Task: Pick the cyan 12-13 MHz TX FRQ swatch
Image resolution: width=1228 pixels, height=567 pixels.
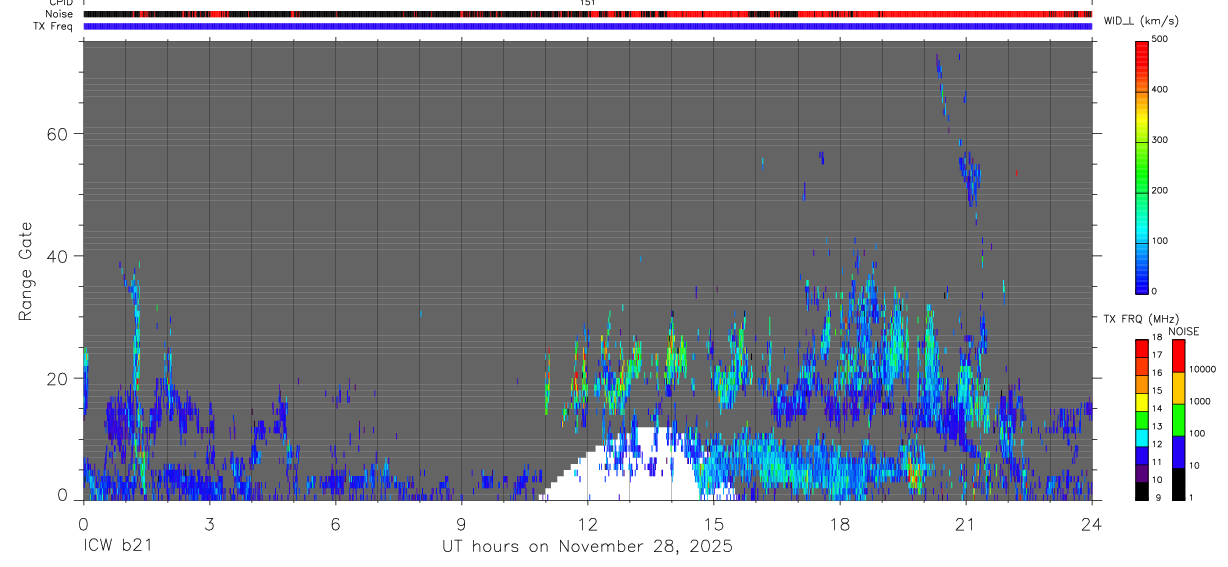Action: (x=1142, y=437)
